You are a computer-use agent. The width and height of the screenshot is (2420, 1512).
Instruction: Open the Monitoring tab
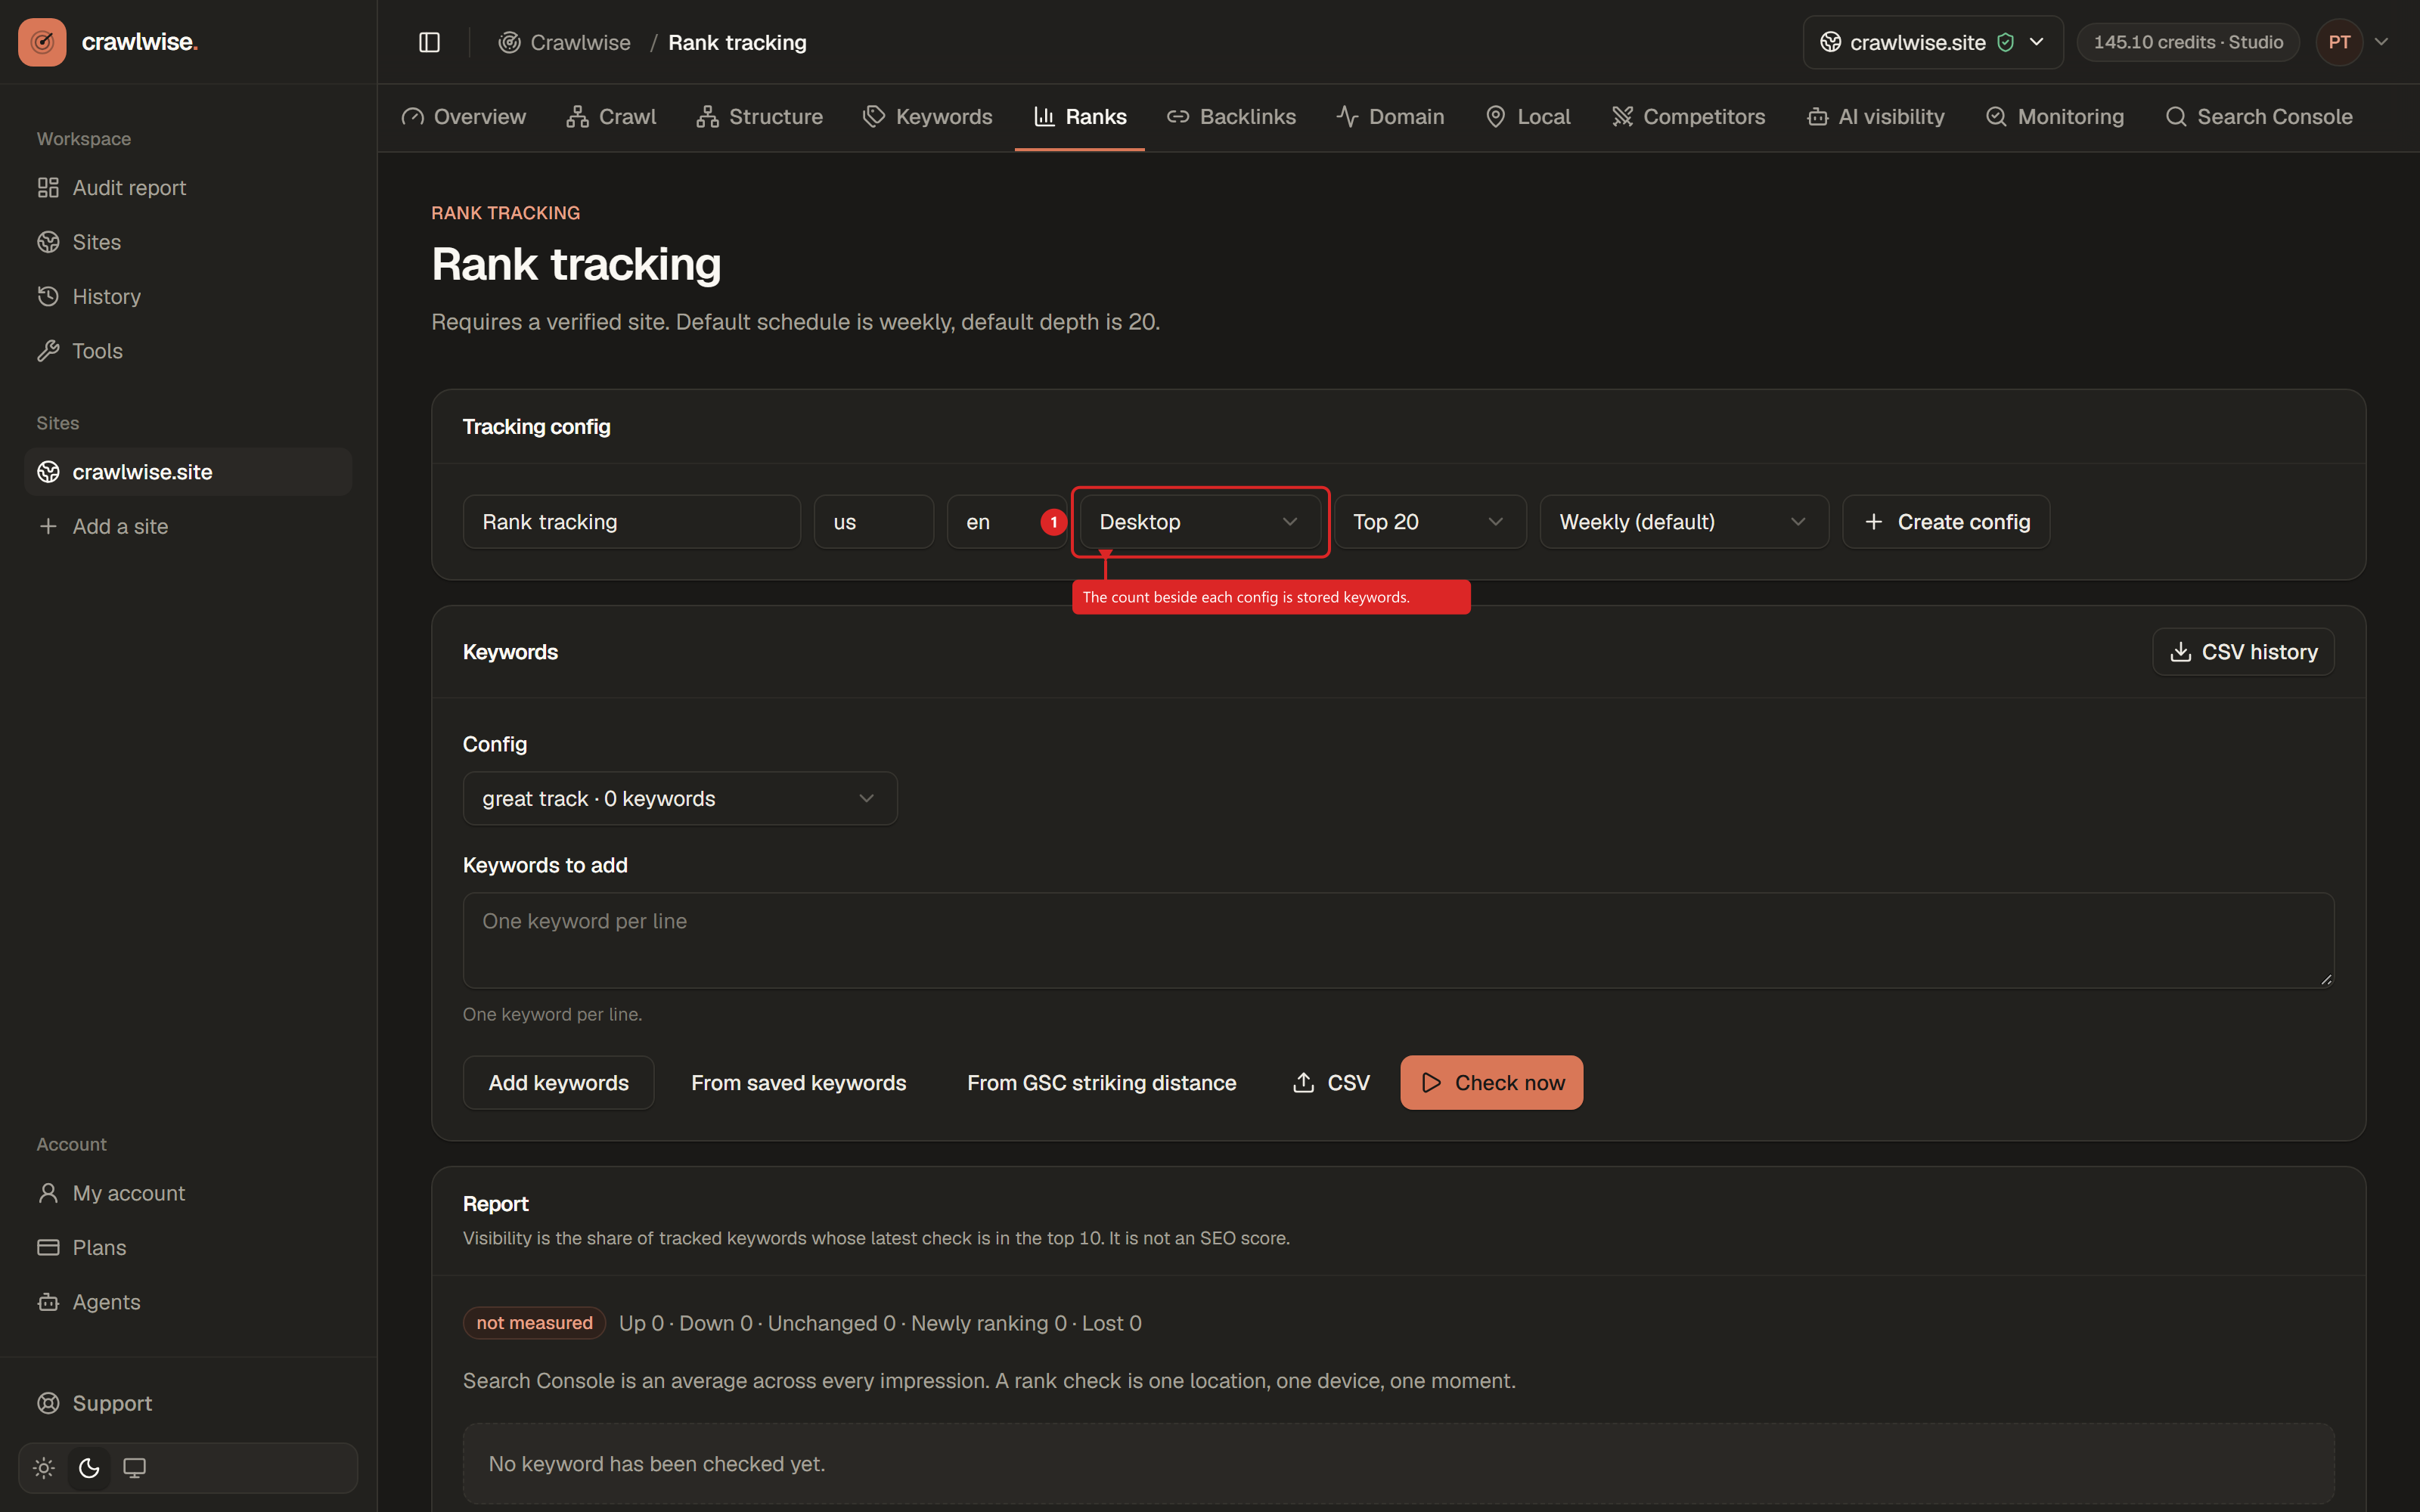point(2055,117)
